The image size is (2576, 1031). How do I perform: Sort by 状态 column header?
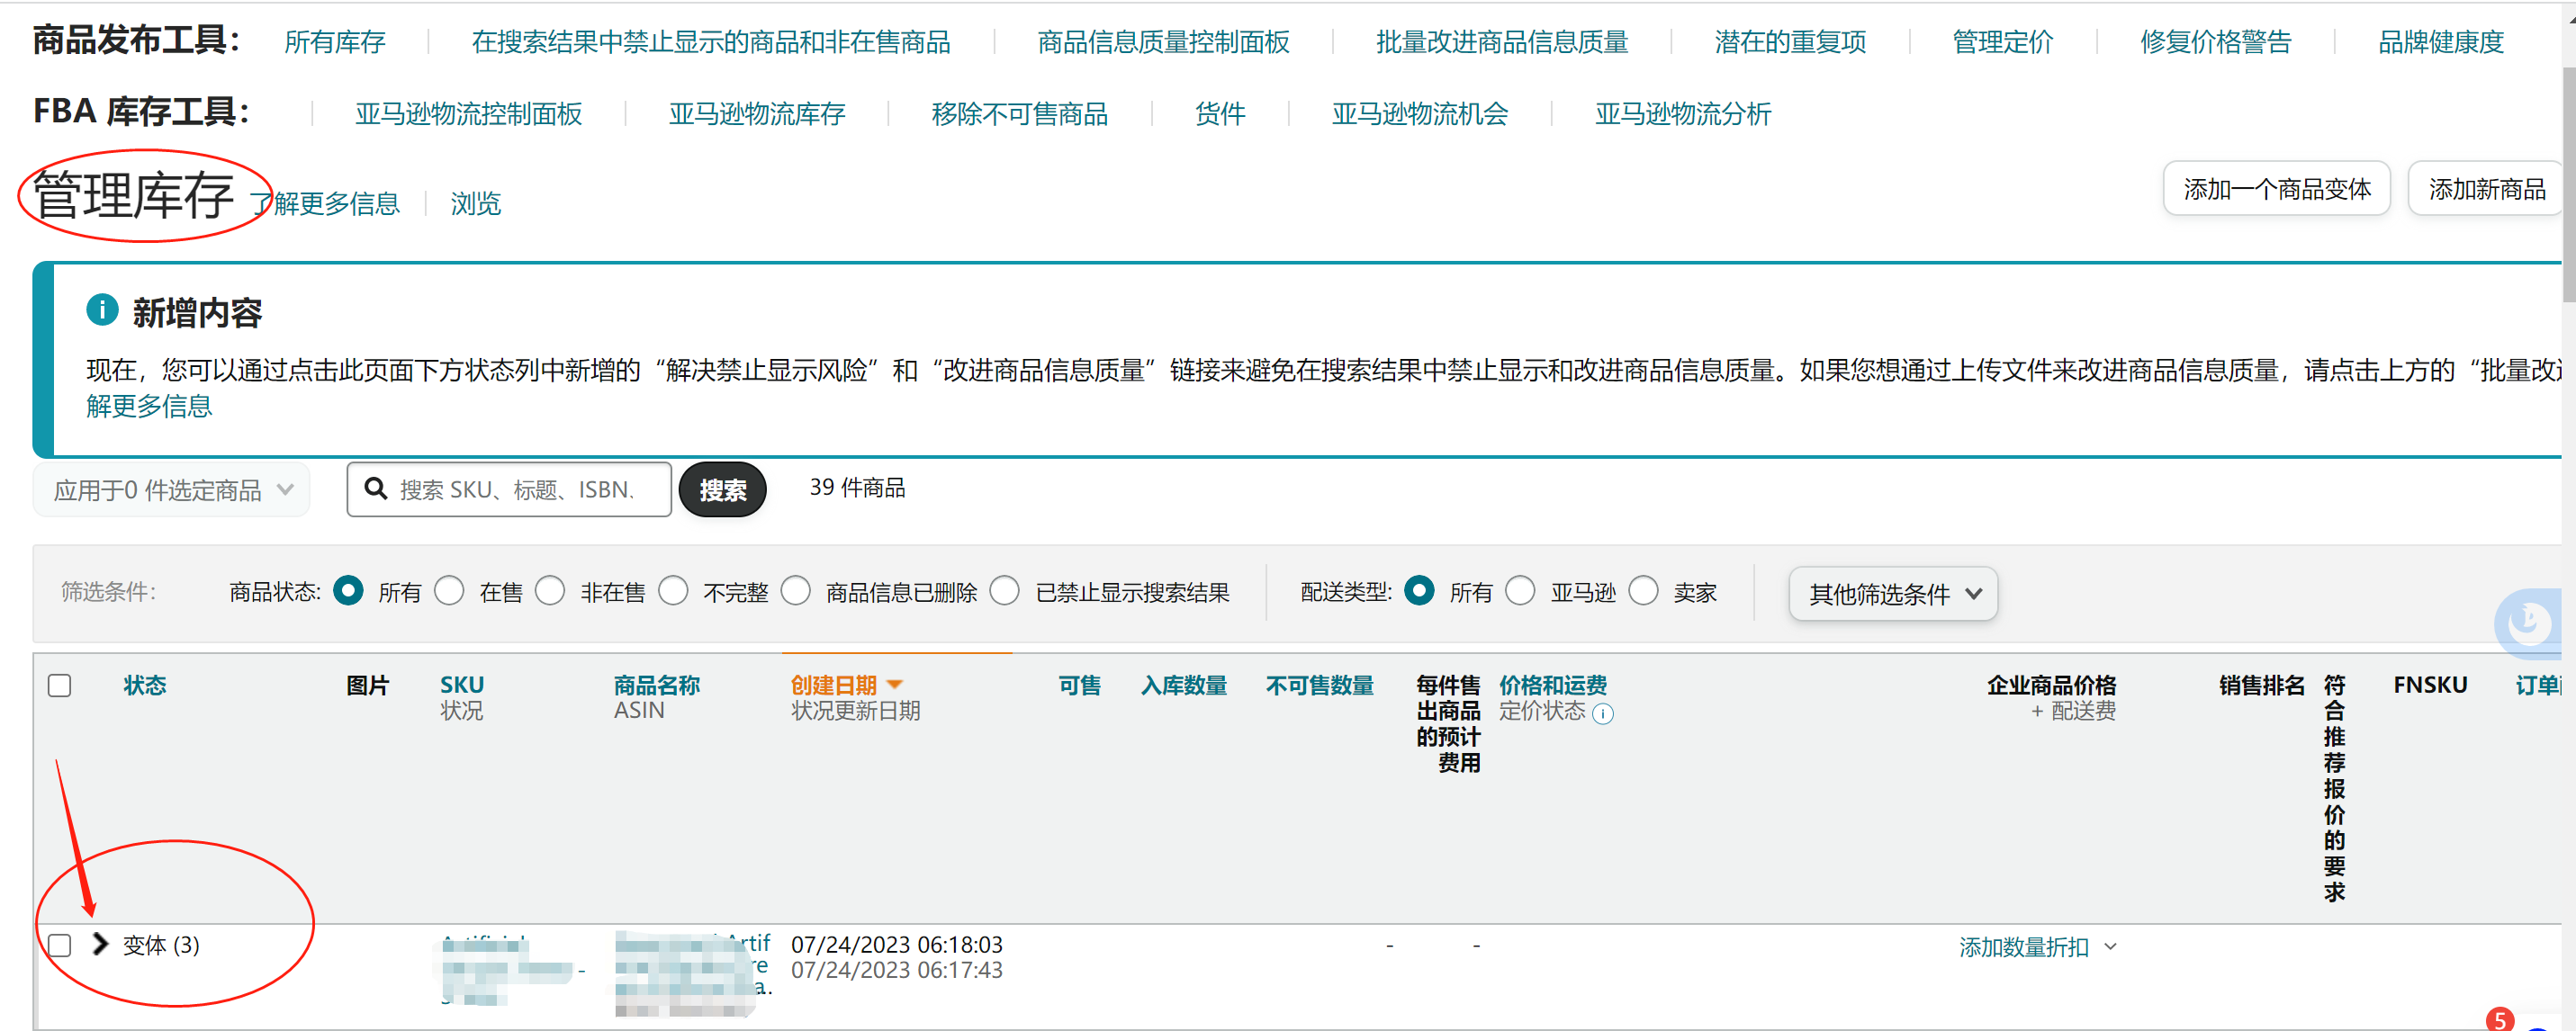pyautogui.click(x=145, y=685)
